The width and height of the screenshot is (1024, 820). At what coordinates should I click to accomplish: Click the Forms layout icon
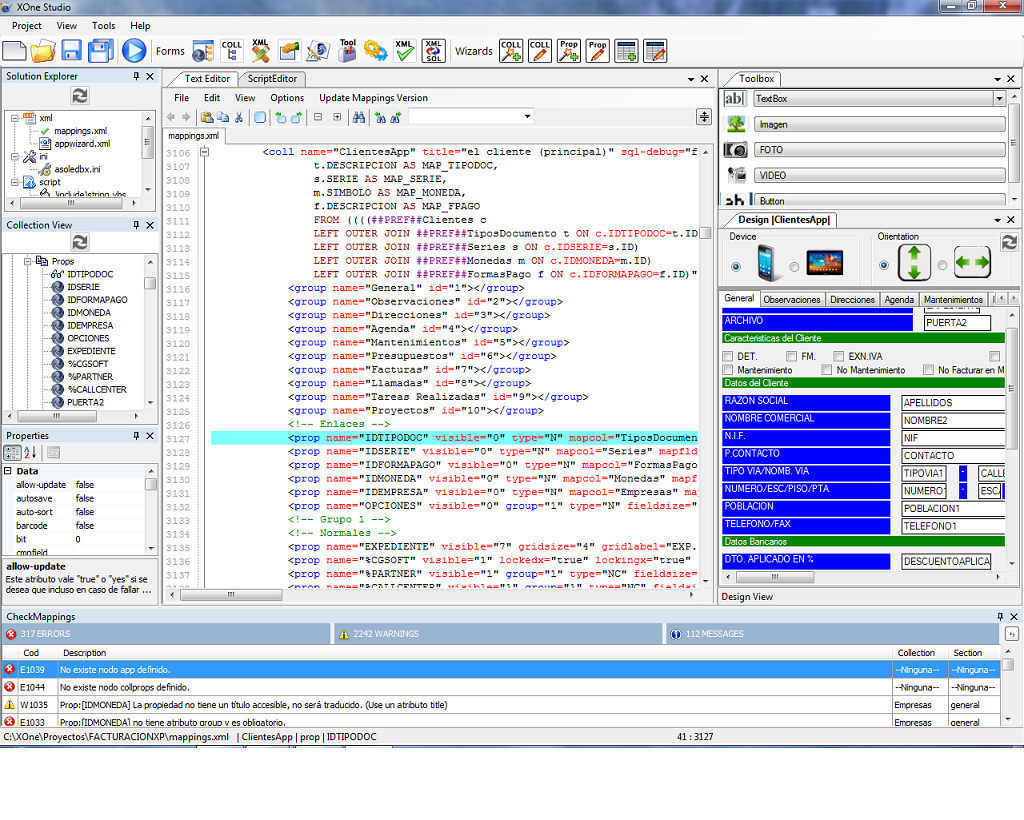(x=203, y=51)
